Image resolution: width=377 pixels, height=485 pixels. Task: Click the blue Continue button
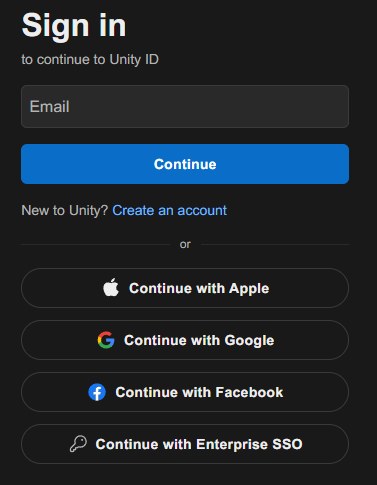(x=185, y=164)
